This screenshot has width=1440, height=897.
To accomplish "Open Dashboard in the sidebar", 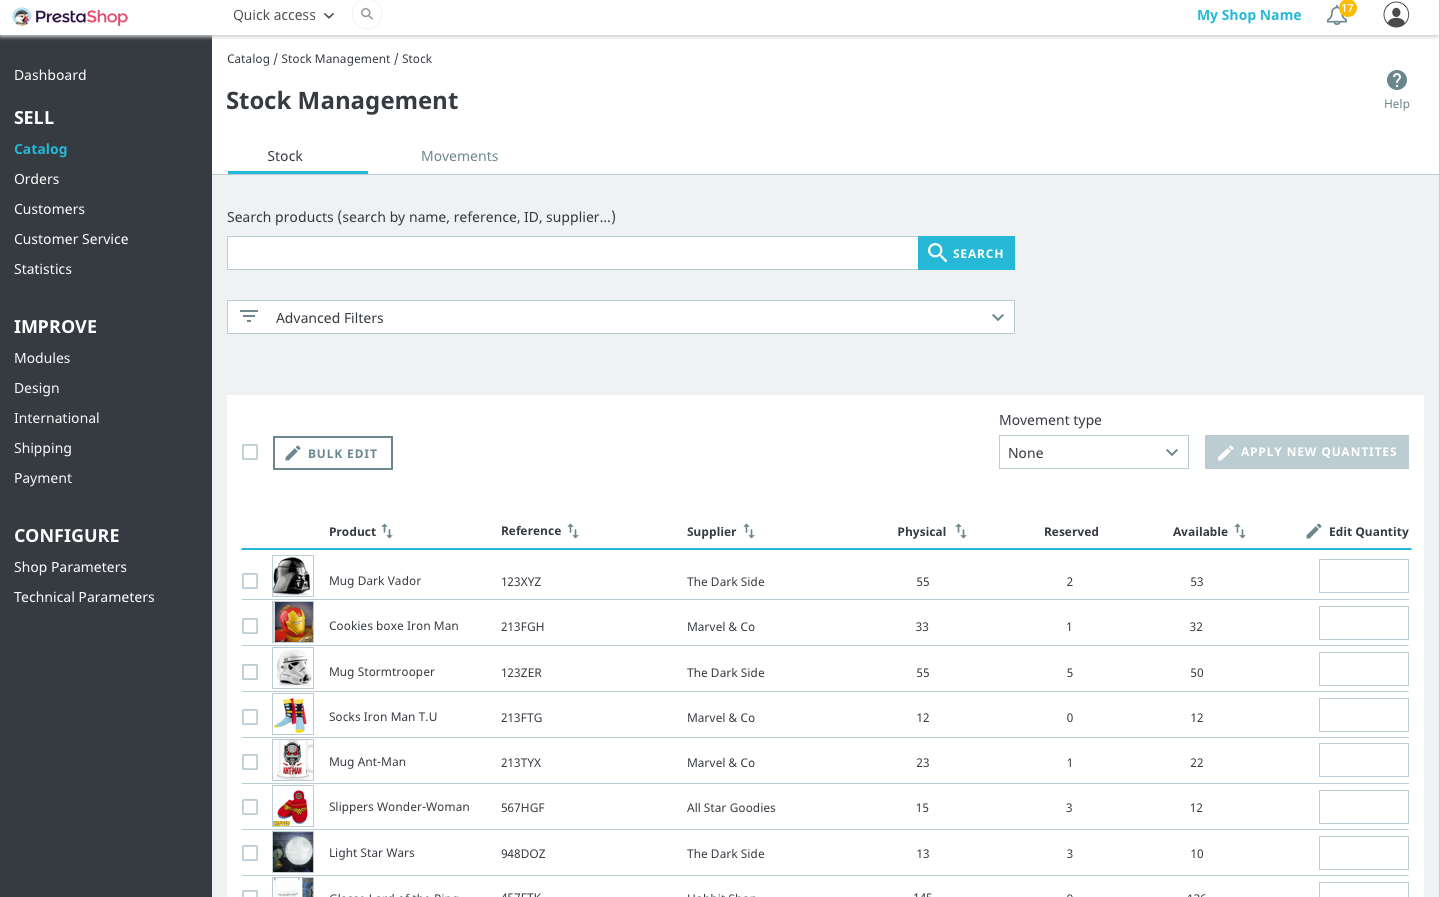I will (x=50, y=75).
